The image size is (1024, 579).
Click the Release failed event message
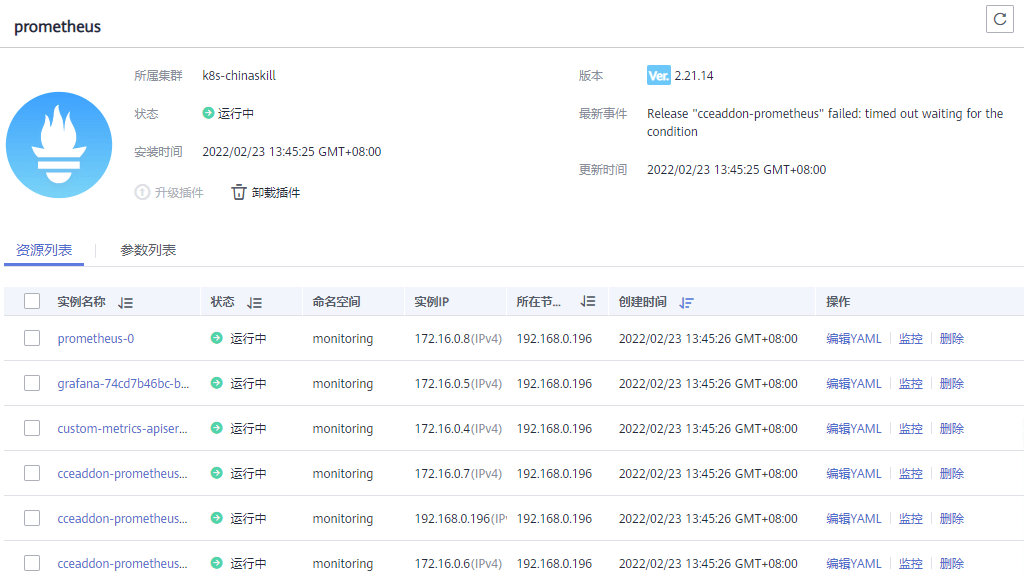click(x=825, y=123)
